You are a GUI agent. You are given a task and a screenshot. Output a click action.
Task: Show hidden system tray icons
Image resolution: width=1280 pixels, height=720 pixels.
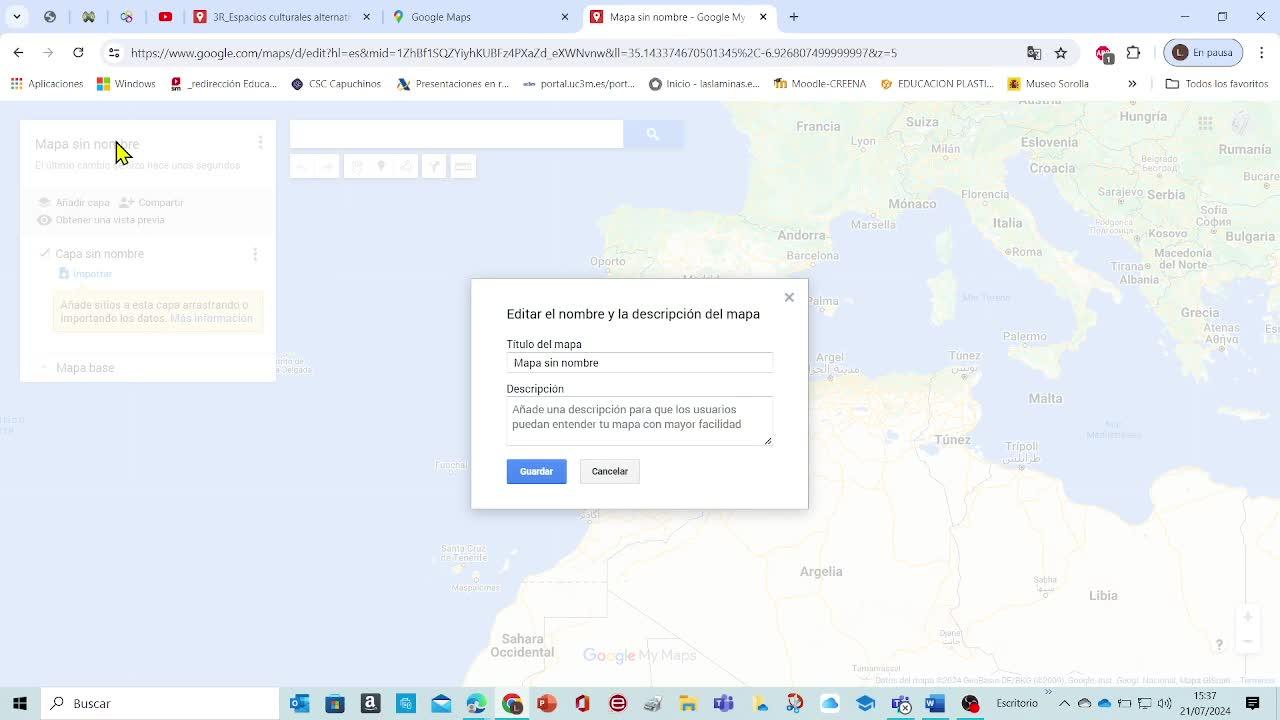(x=1065, y=704)
